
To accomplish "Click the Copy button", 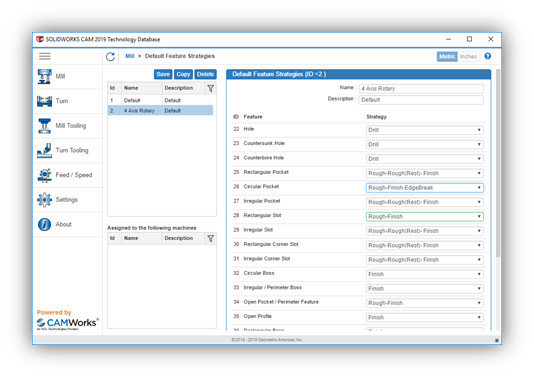I will point(183,74).
